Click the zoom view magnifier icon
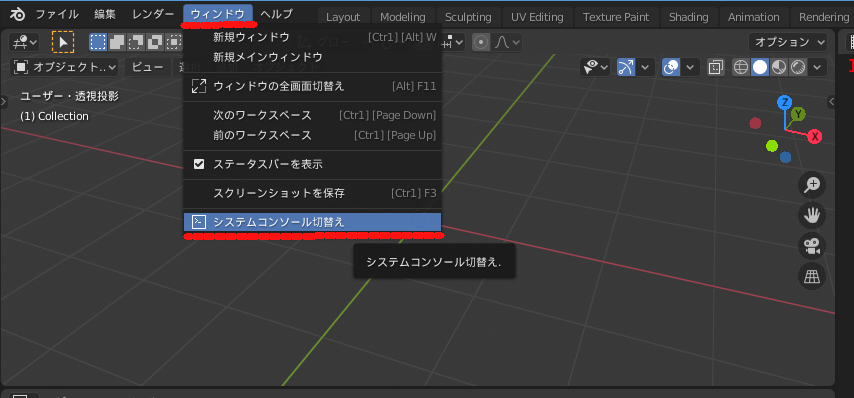This screenshot has height=398, width=854. 812,185
